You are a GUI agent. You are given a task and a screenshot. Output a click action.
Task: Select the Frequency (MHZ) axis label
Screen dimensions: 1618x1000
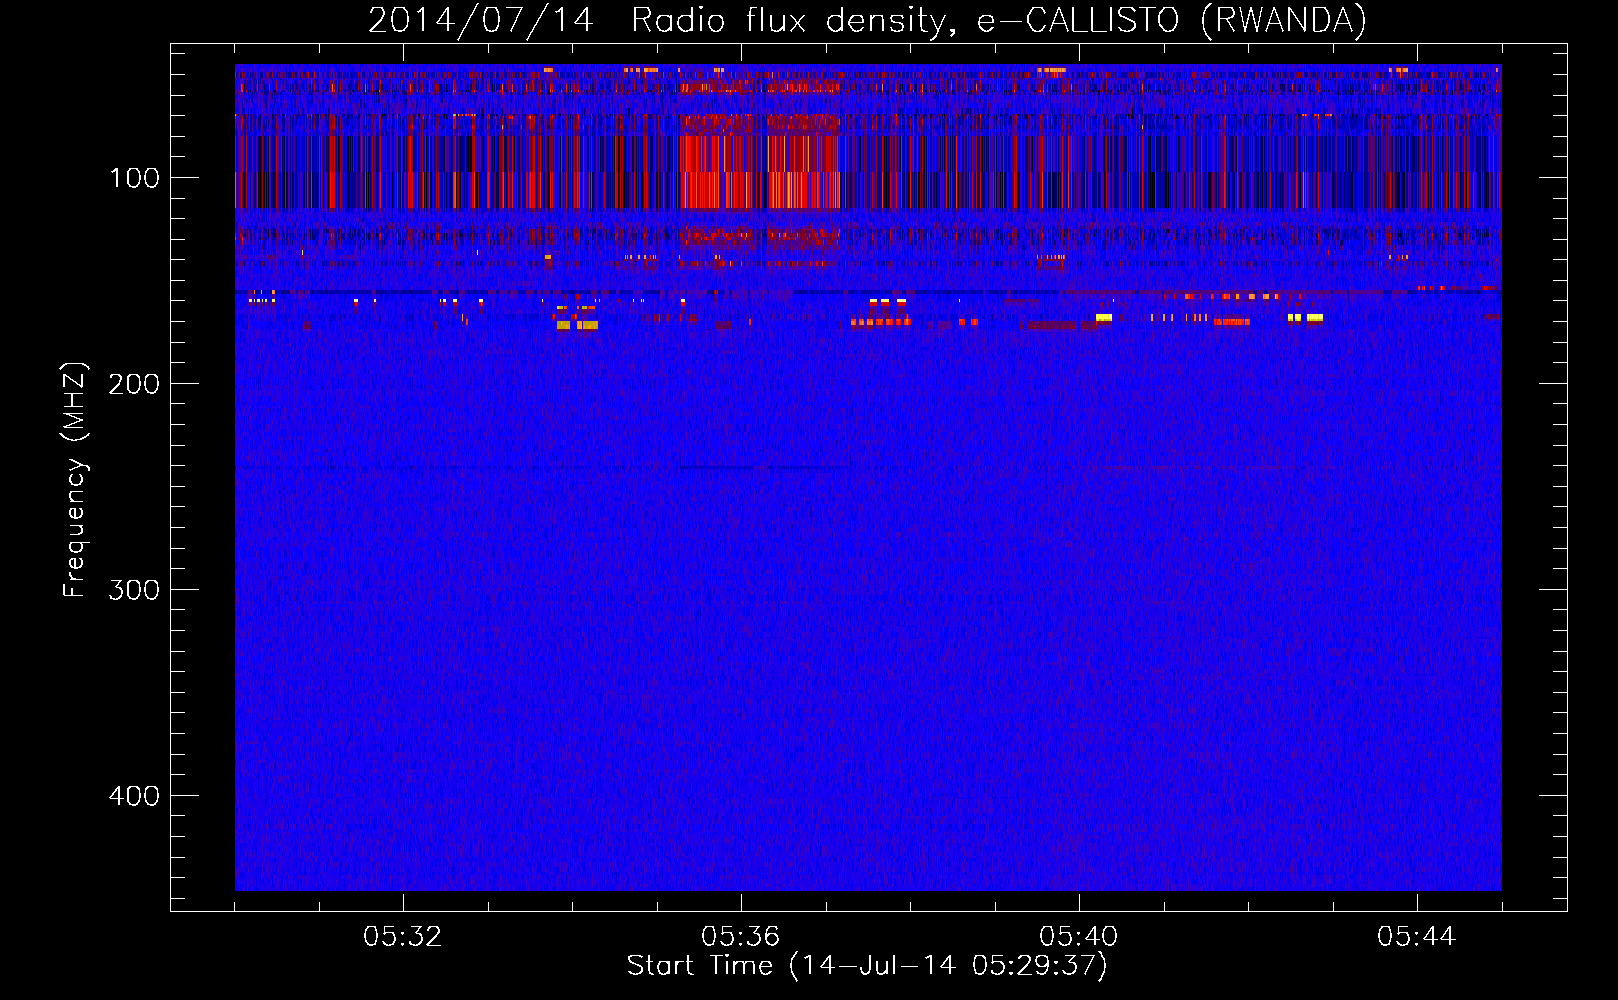click(75, 480)
